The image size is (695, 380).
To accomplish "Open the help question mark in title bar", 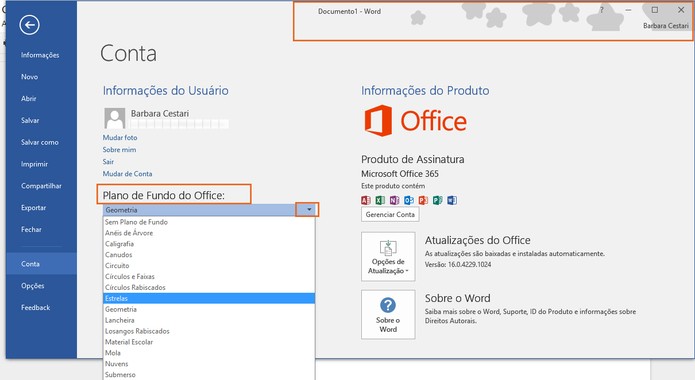I will (x=601, y=10).
